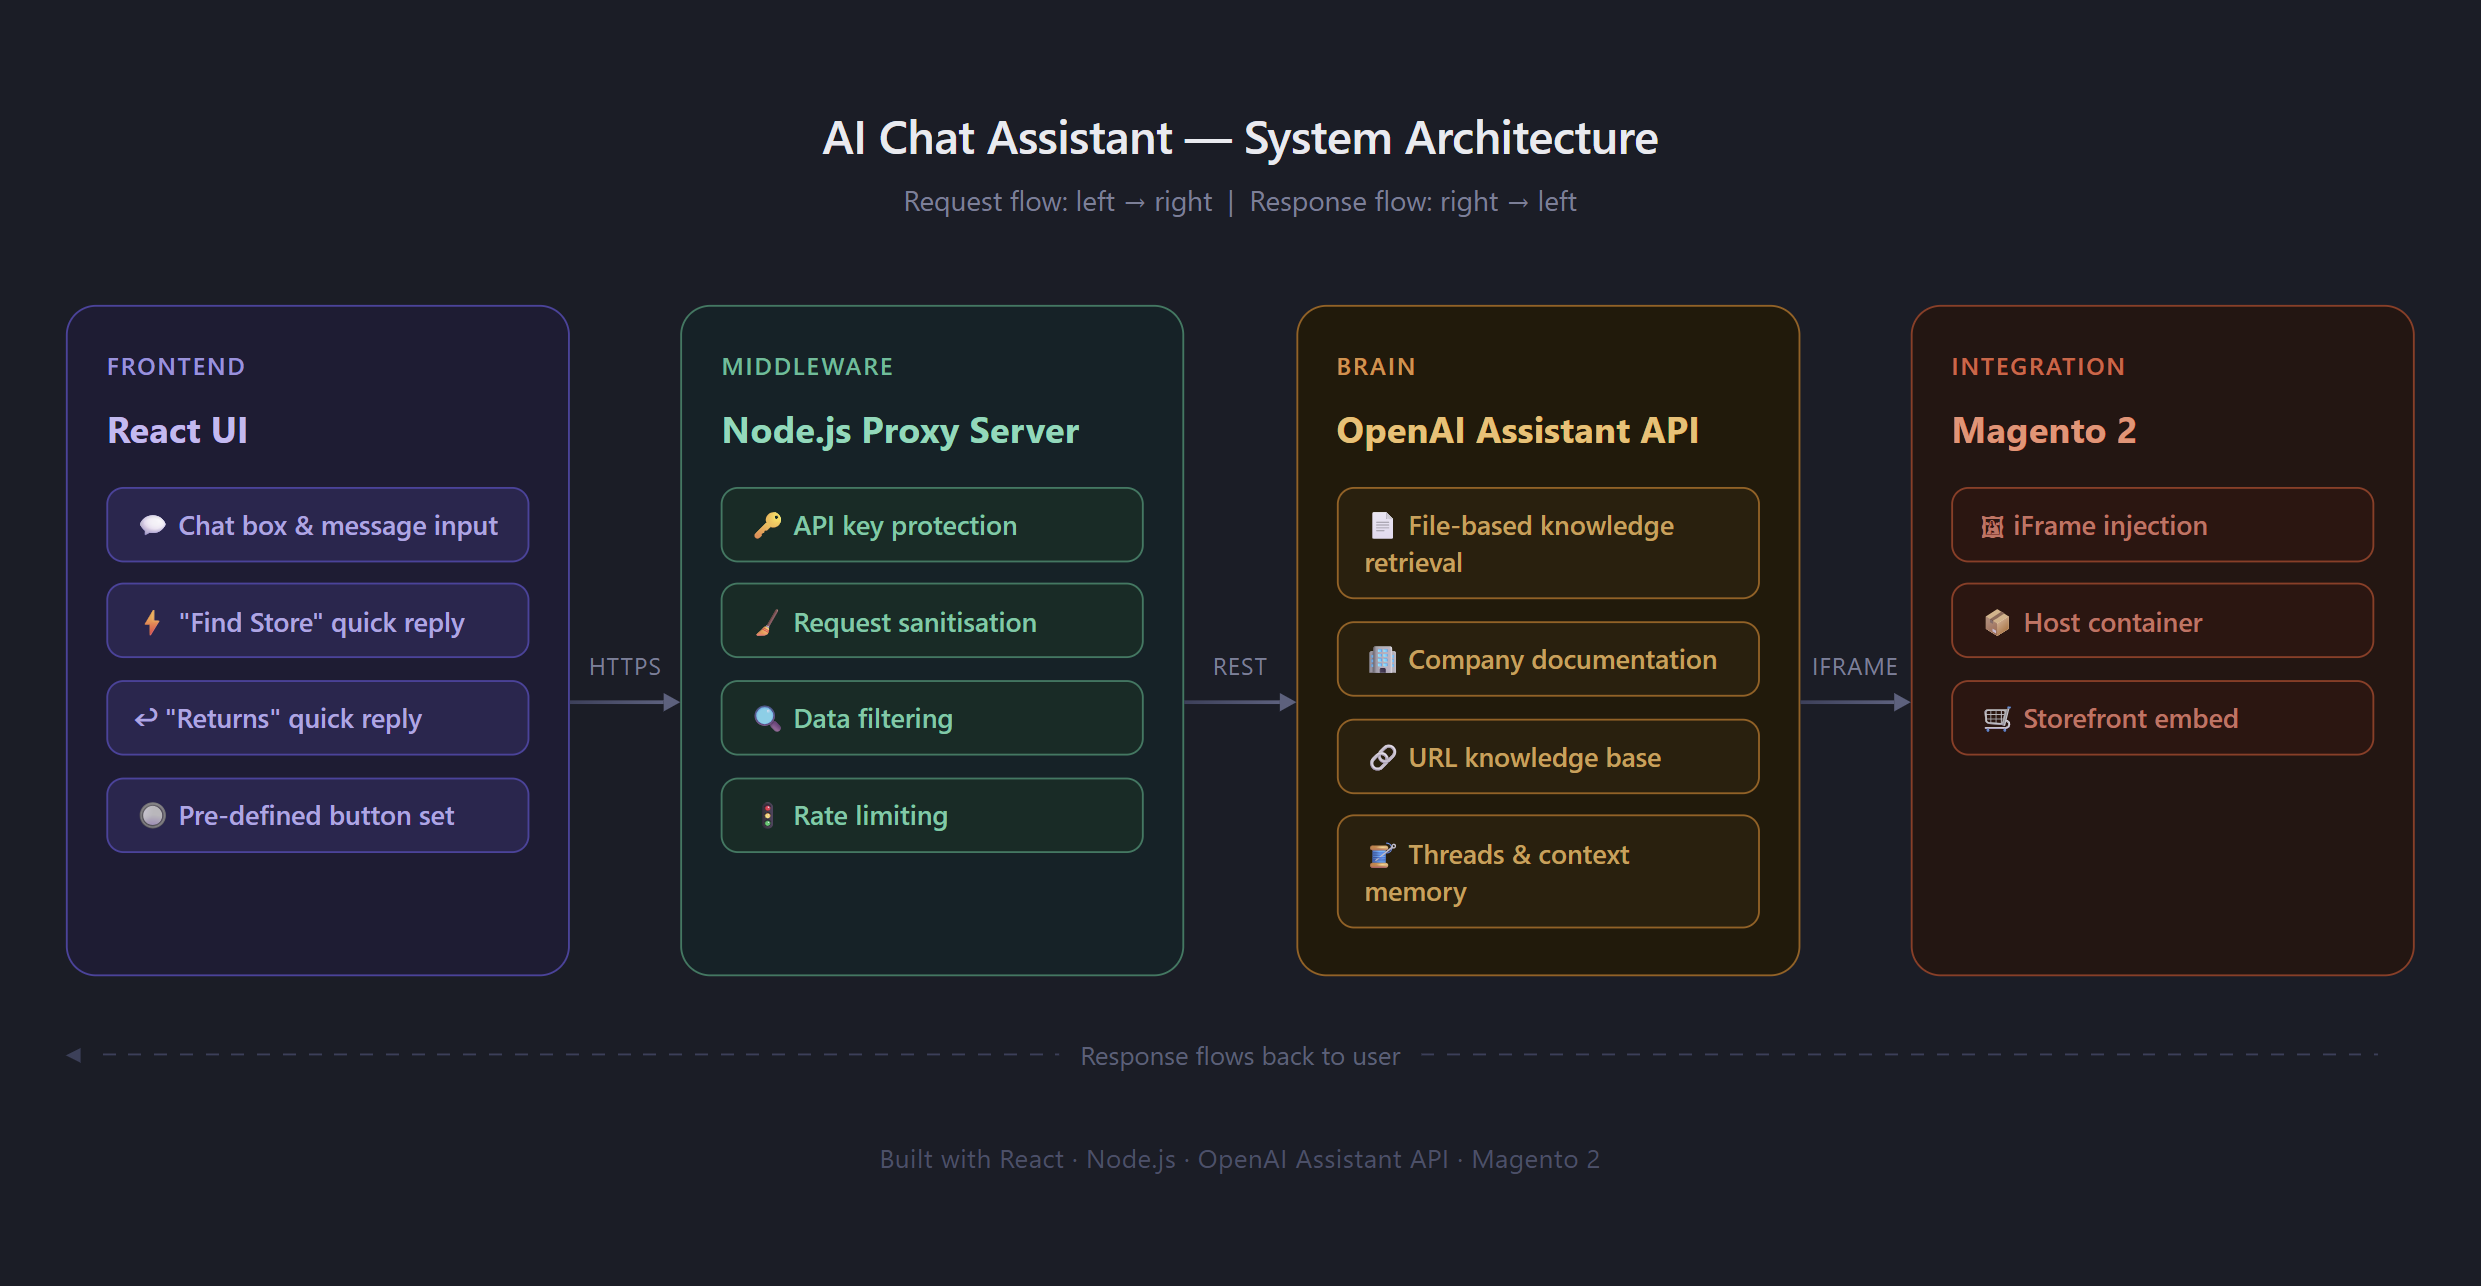This screenshot has height=1286, width=2481.
Task: Choose the Company documentation card
Action: tap(1548, 659)
